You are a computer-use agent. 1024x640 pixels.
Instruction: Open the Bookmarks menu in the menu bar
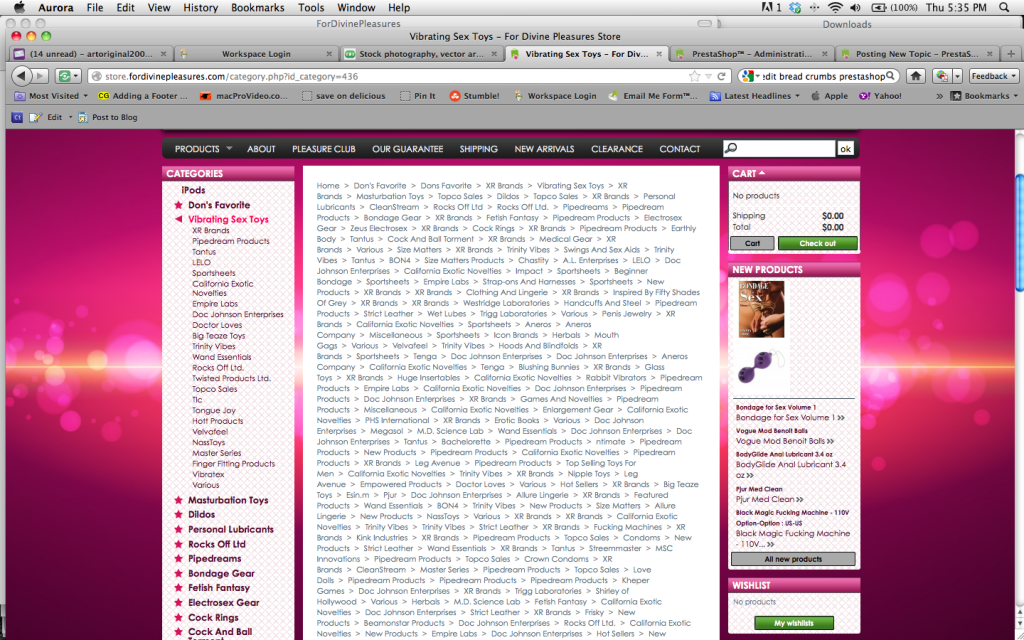[257, 6]
